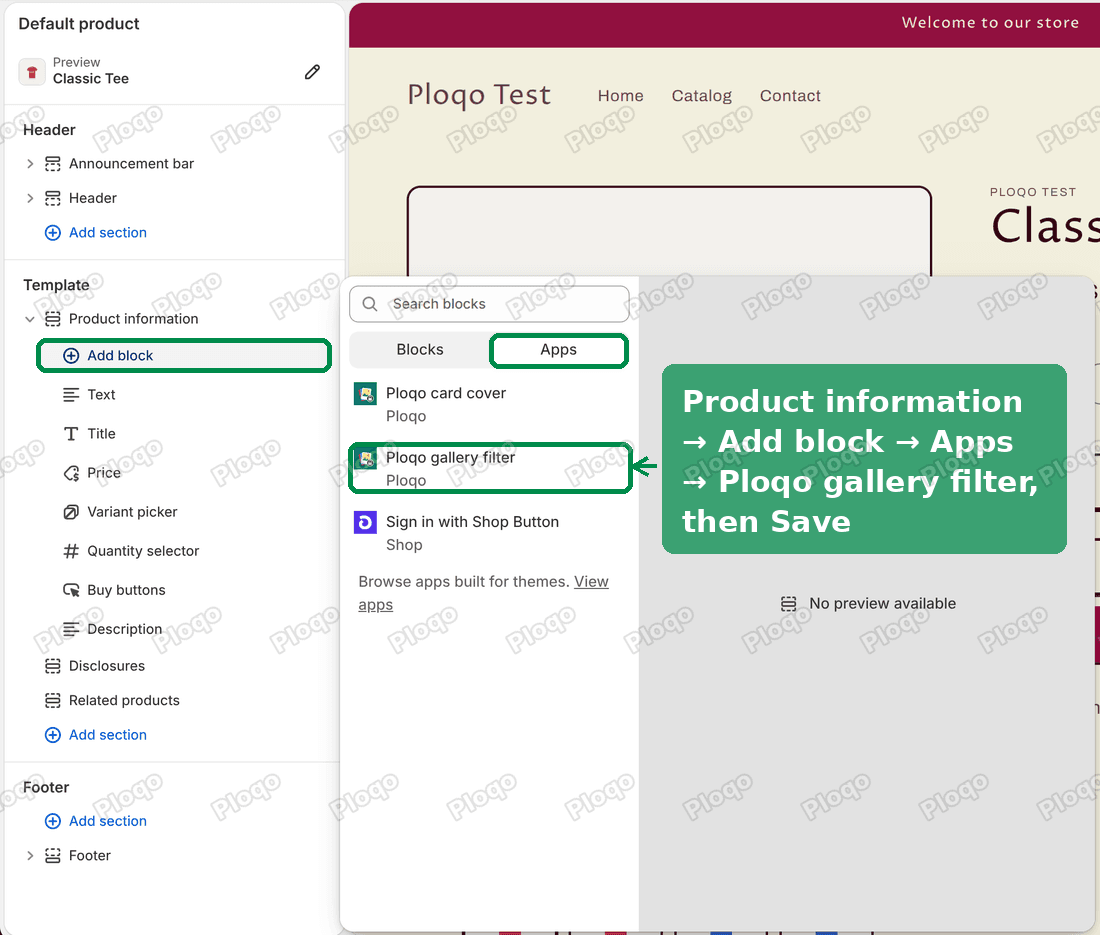Open the Buy buttons block
This screenshot has height=935, width=1100.
click(184, 590)
